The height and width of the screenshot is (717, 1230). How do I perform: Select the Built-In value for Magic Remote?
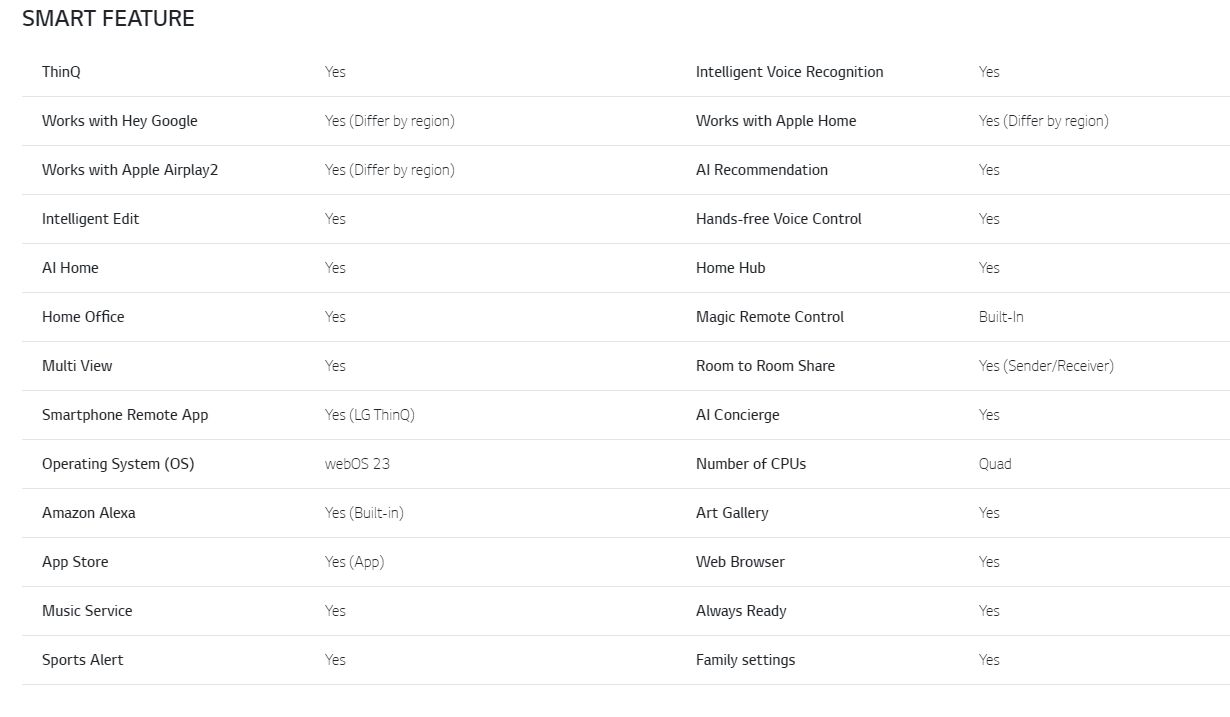[x=1001, y=317]
